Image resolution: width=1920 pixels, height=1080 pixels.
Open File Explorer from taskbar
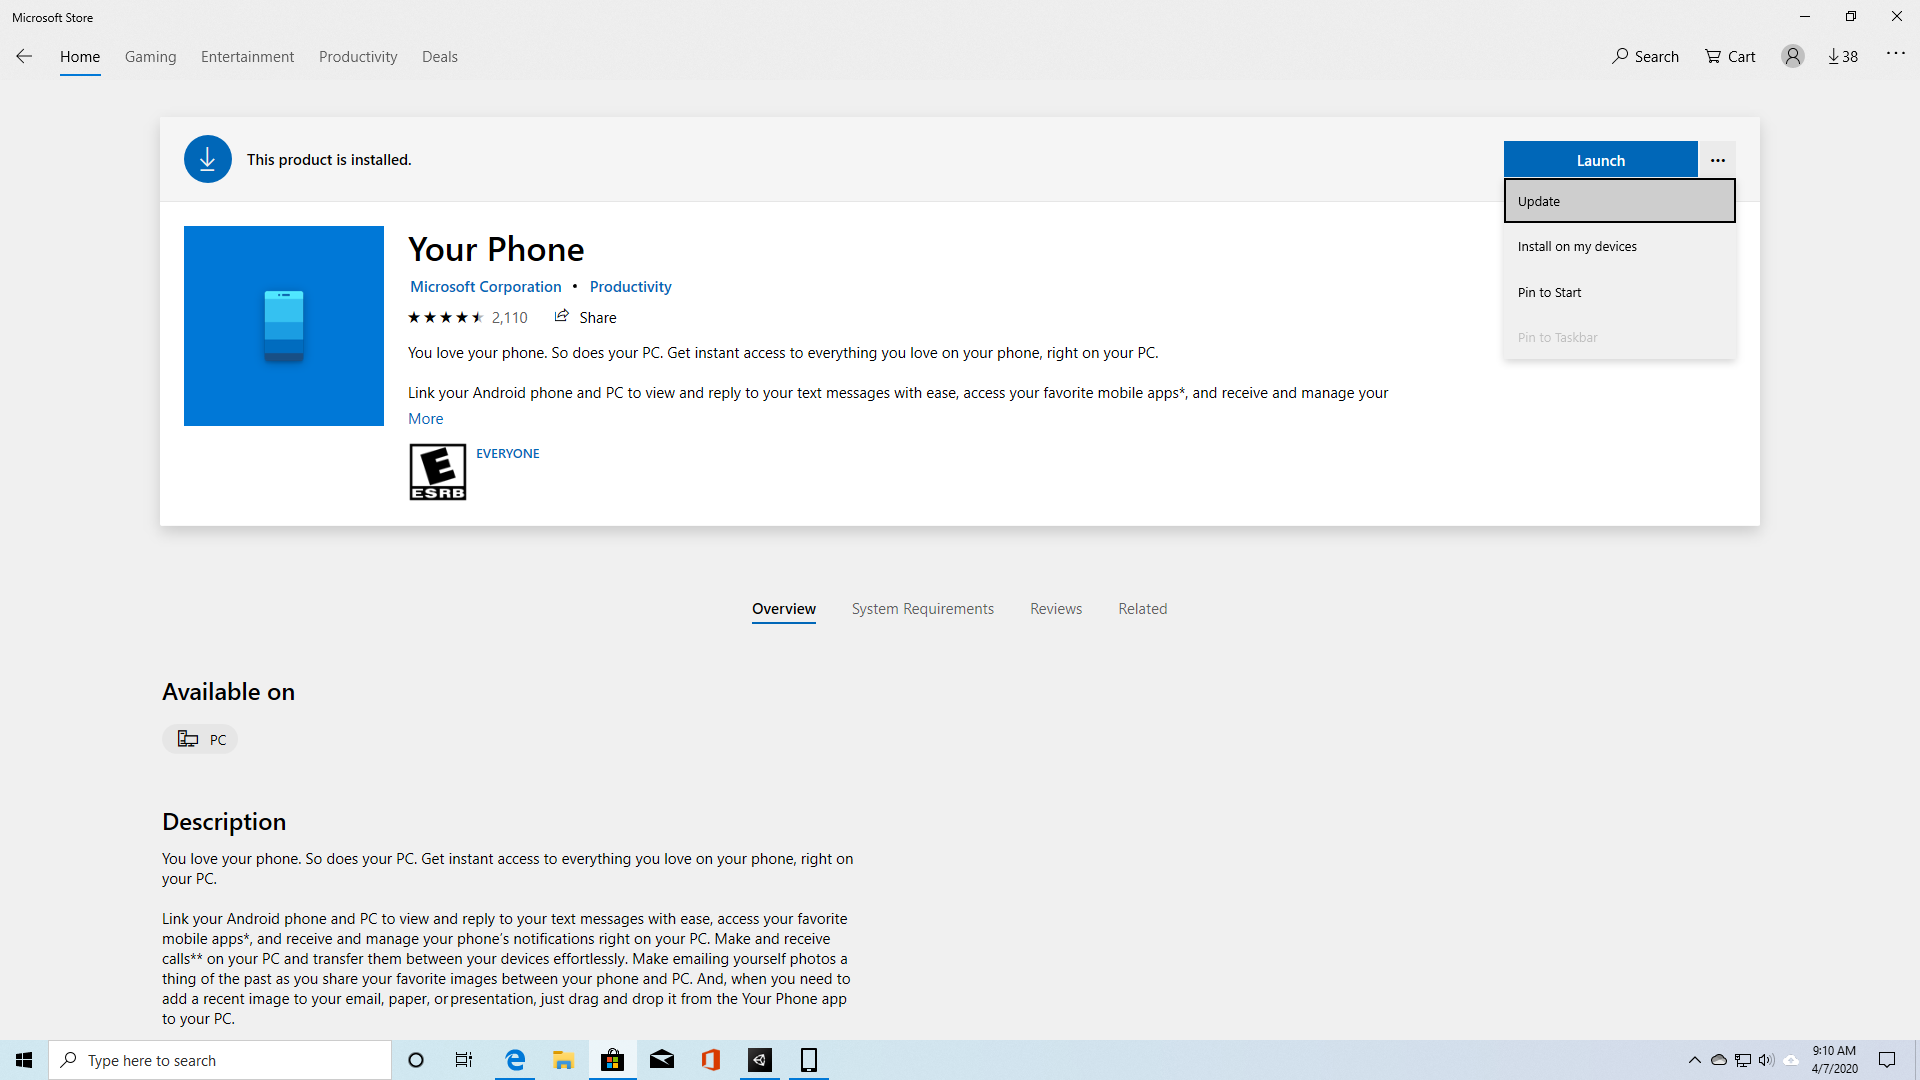click(564, 1060)
